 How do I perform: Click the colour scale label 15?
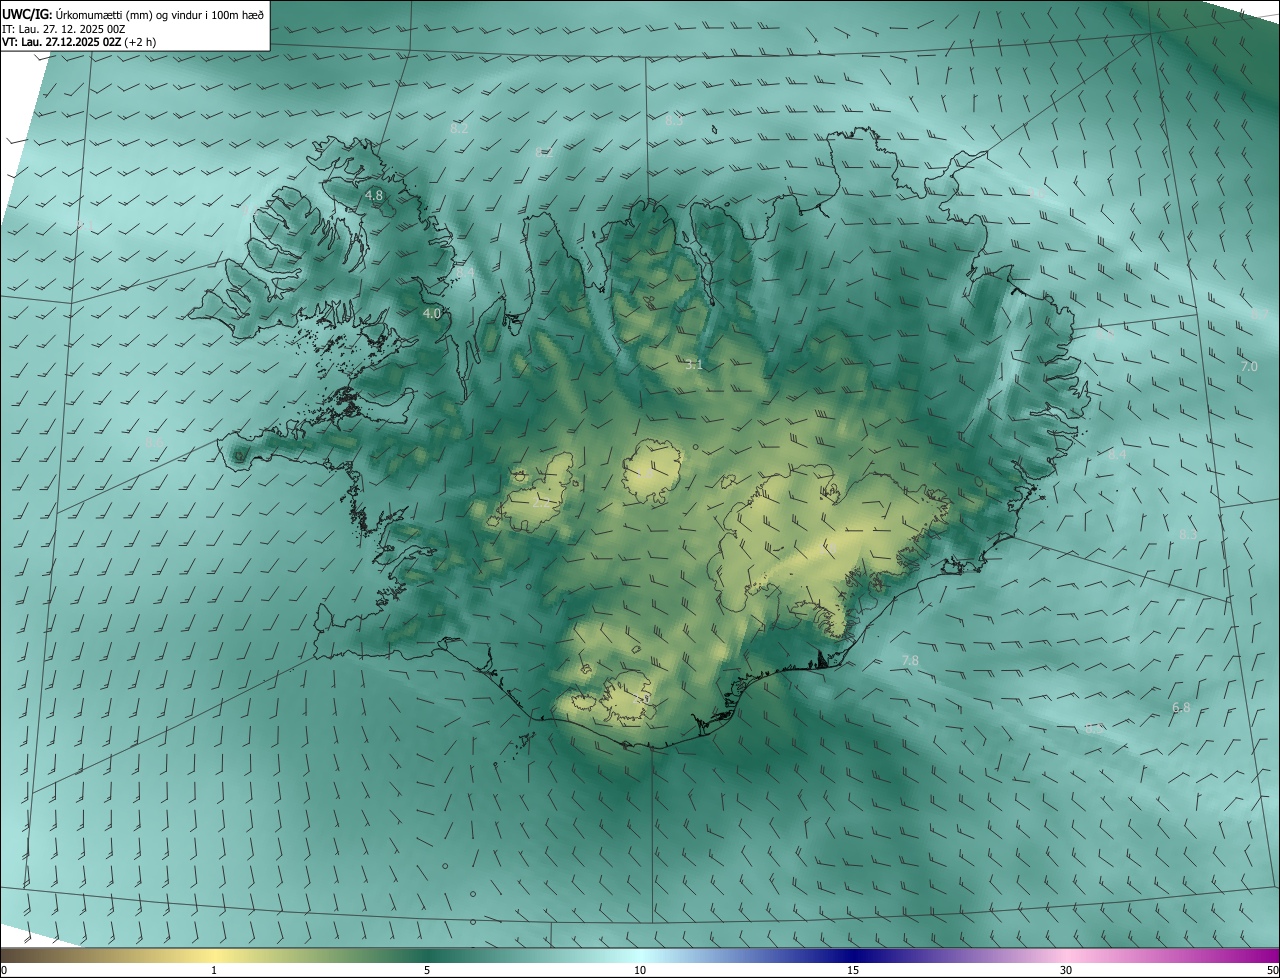click(x=853, y=970)
